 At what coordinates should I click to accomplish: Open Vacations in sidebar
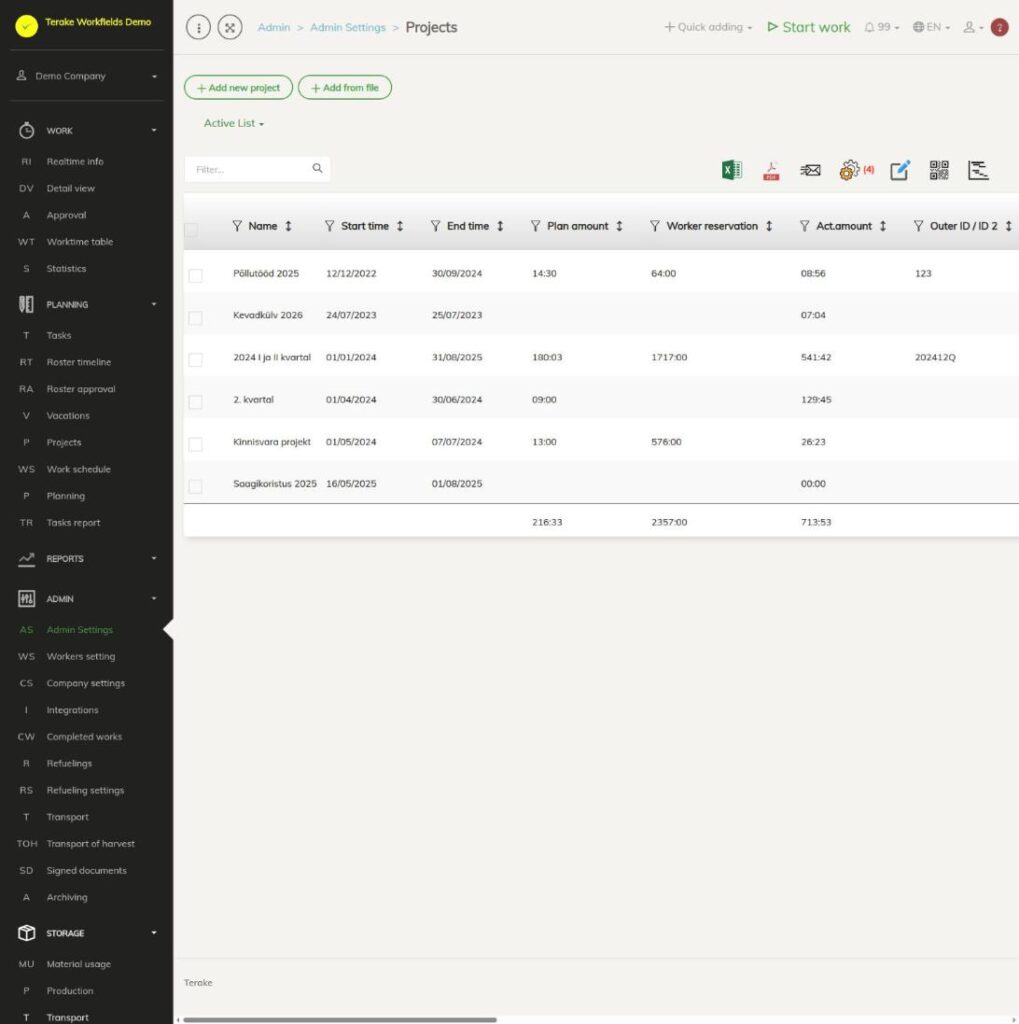[68, 415]
